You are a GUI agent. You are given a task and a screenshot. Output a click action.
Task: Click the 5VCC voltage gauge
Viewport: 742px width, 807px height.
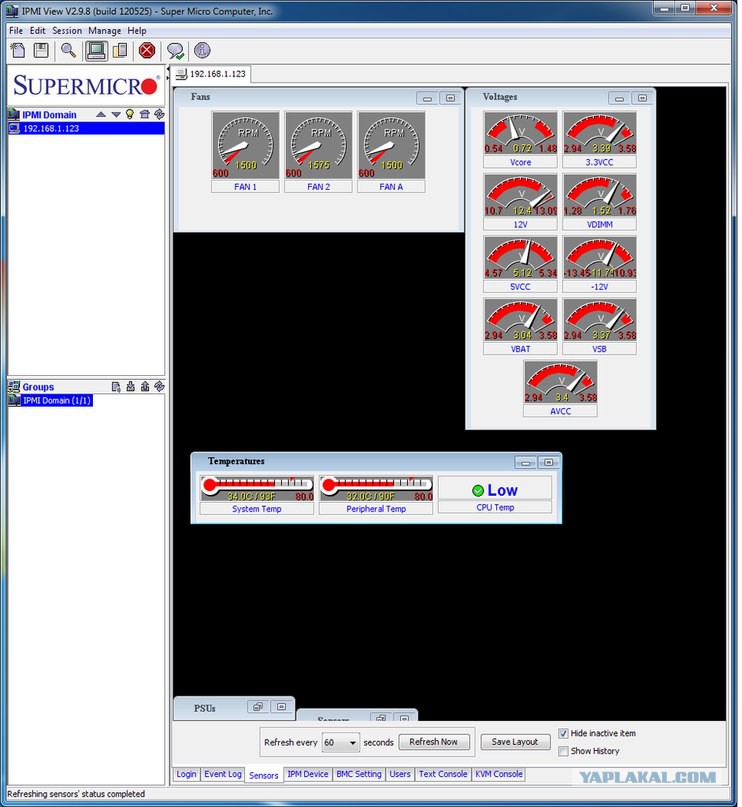(x=520, y=257)
